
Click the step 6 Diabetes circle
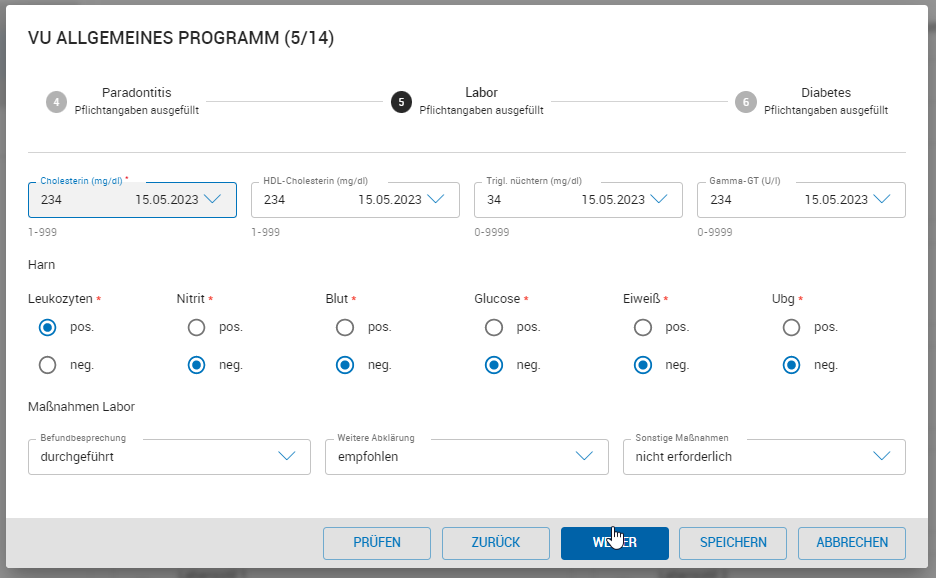(x=745, y=102)
